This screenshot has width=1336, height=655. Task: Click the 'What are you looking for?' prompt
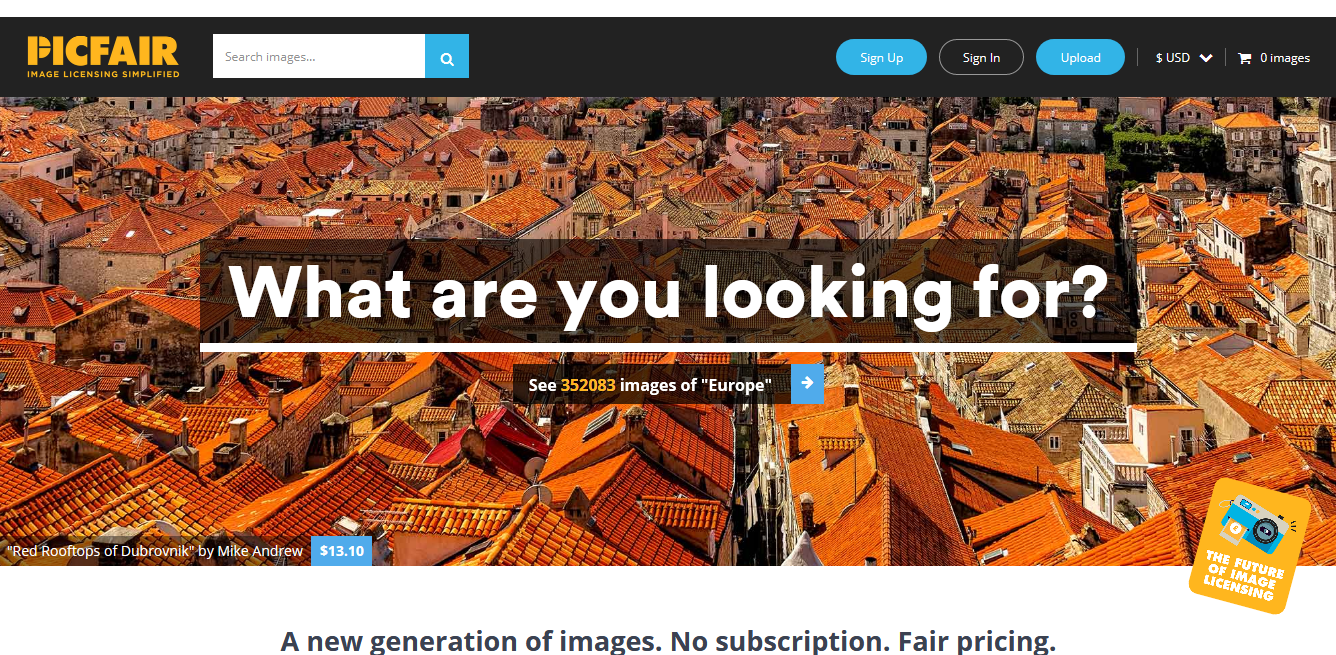(668, 291)
